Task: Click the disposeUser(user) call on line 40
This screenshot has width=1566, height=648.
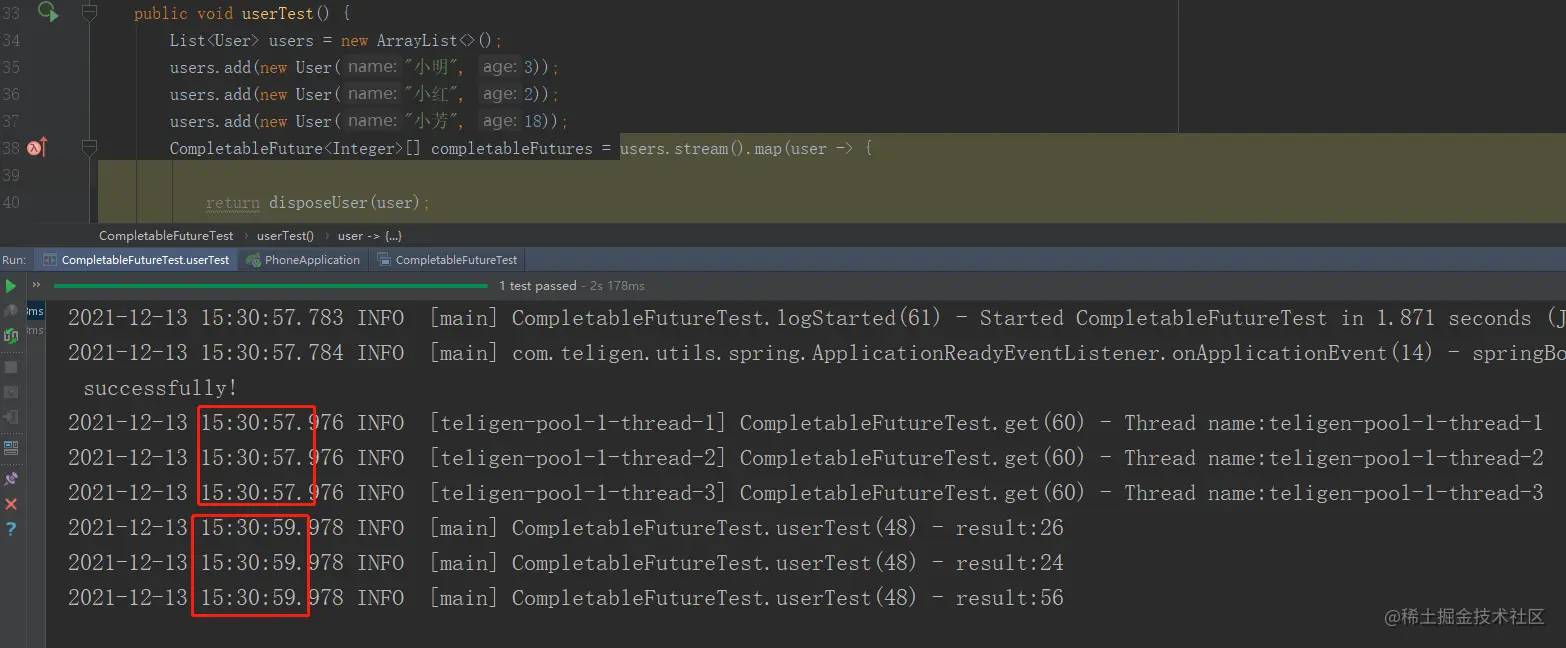Action: pyautogui.click(x=346, y=203)
